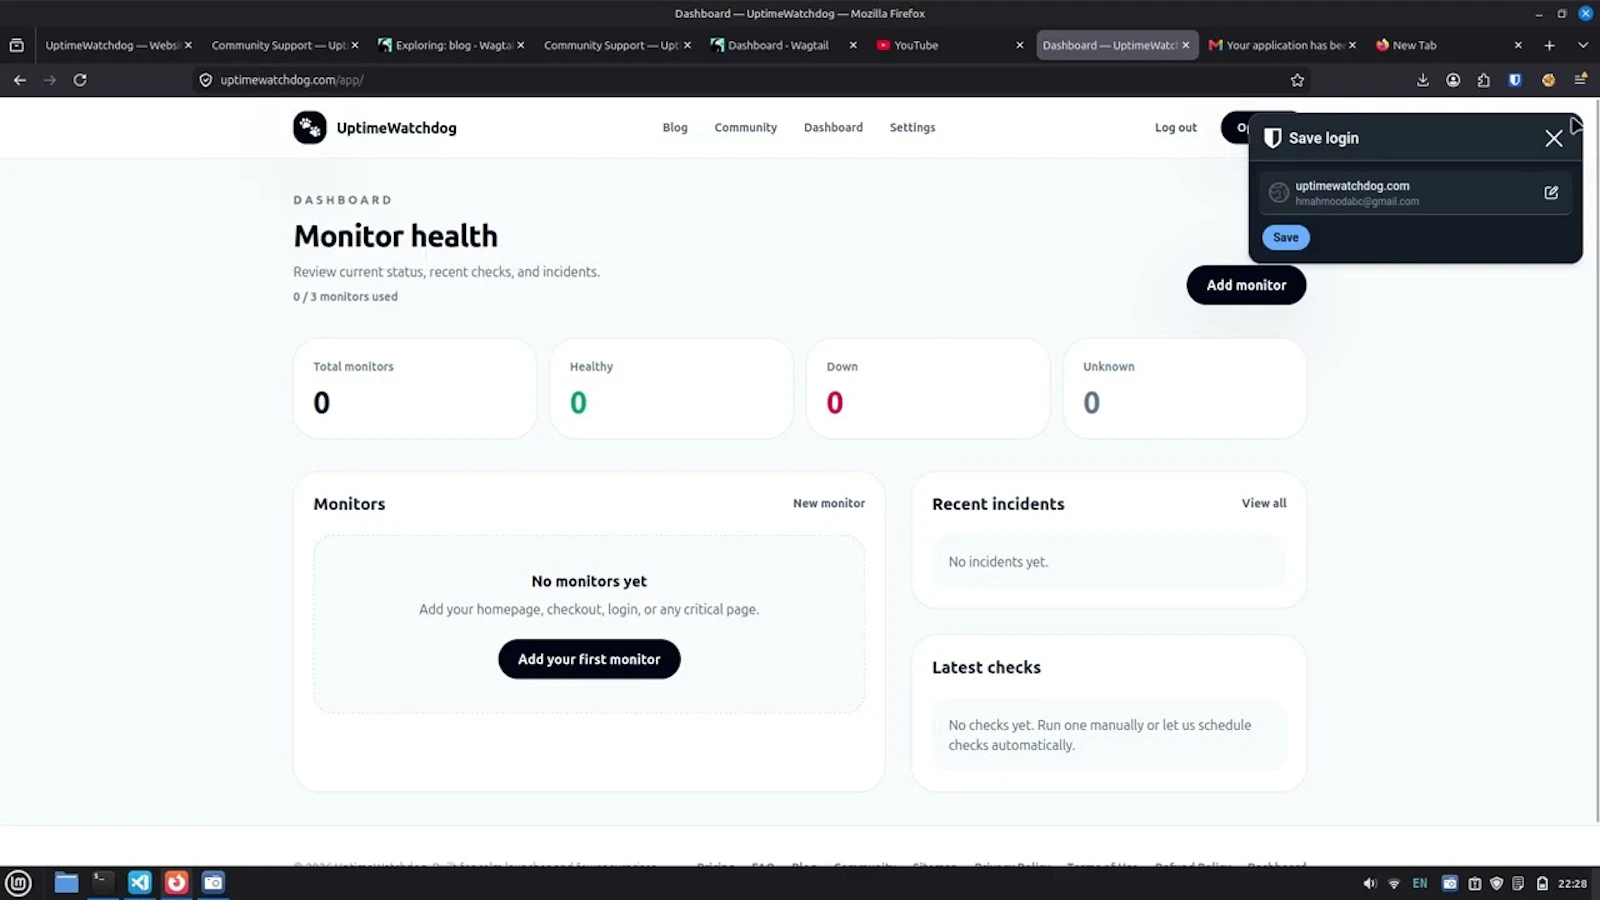1600x900 pixels.
Task: Click the battery icon in the tray
Action: [x=1542, y=884]
